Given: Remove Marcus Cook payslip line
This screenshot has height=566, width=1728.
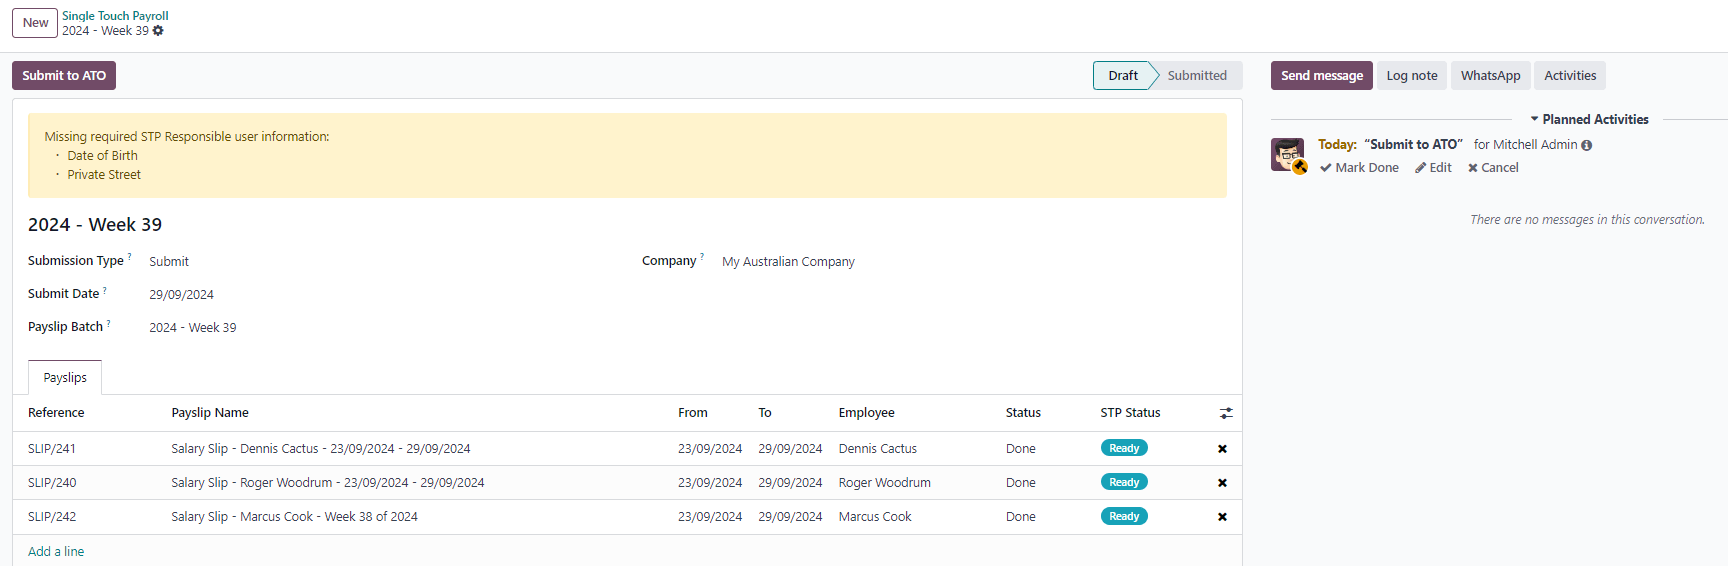Looking at the screenshot, I should pyautogui.click(x=1222, y=517).
